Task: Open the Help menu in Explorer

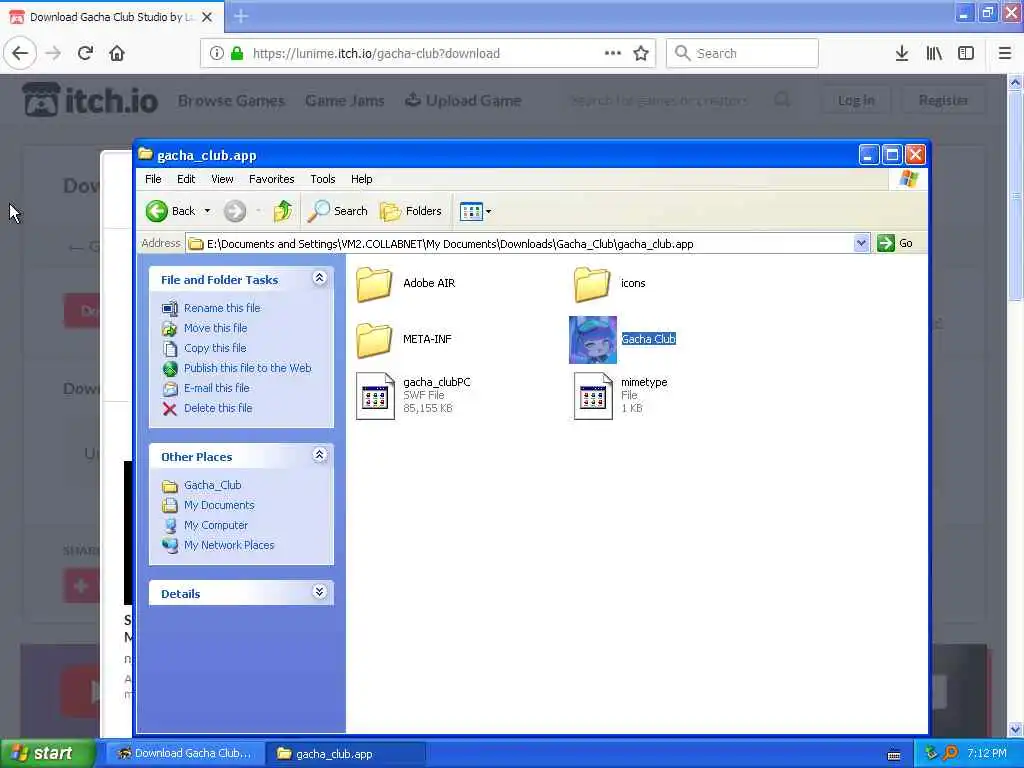Action: (361, 179)
